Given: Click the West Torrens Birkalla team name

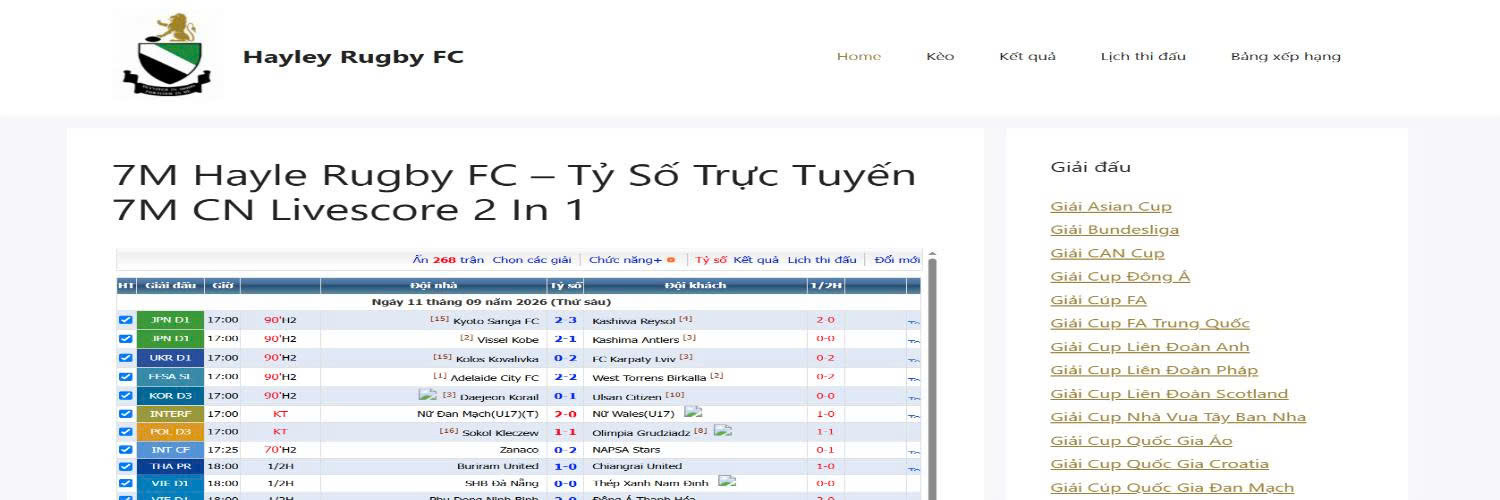Looking at the screenshot, I should (x=649, y=377).
